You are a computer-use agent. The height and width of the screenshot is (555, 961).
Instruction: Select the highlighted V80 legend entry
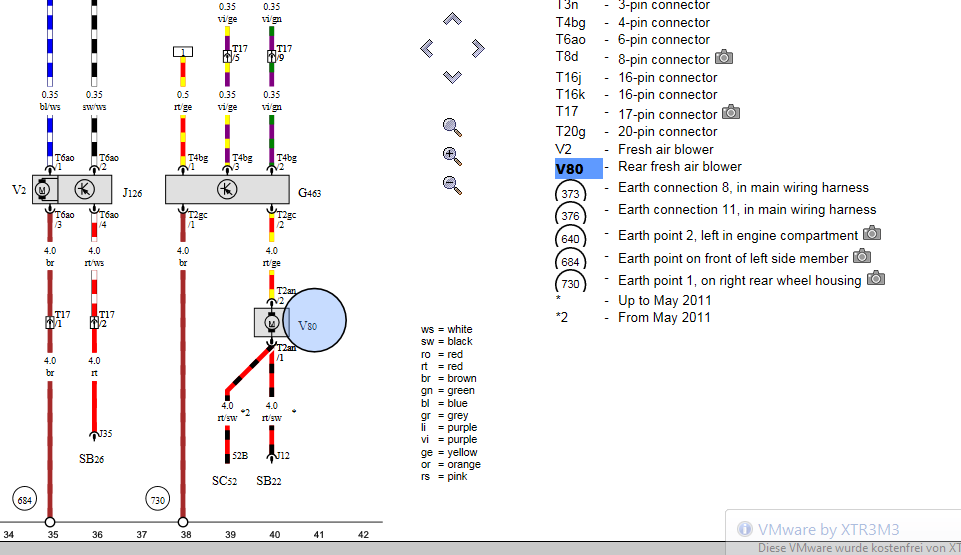[579, 168]
